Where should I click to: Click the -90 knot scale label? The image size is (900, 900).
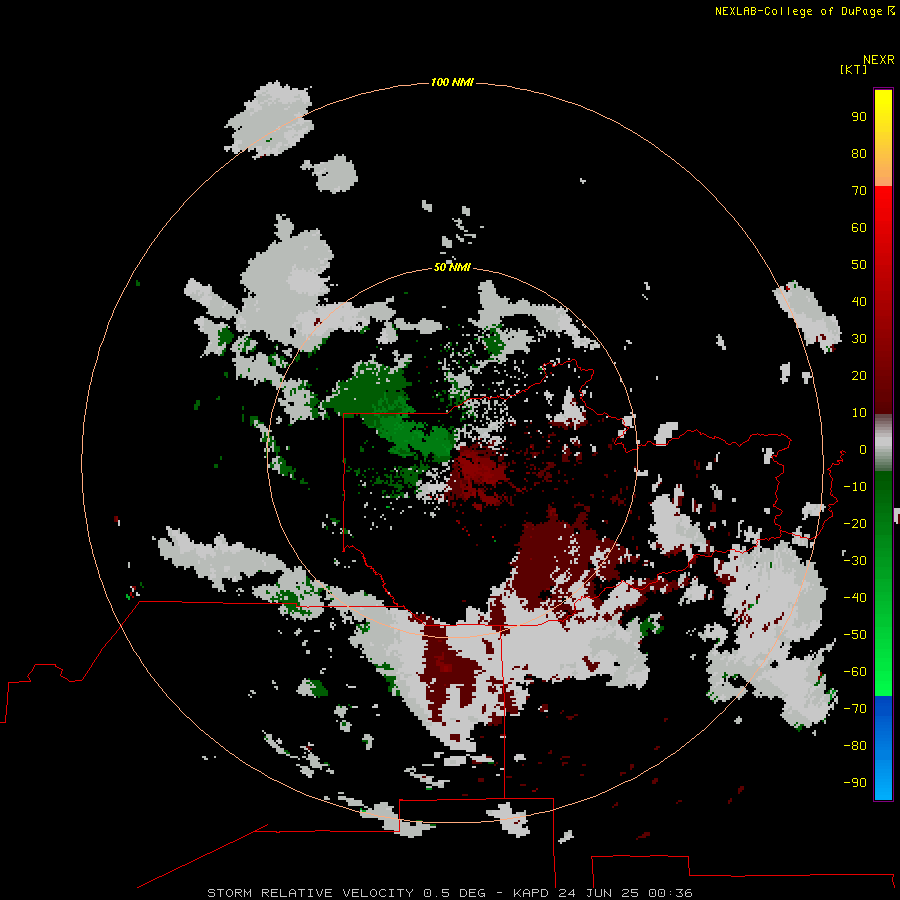point(855,782)
